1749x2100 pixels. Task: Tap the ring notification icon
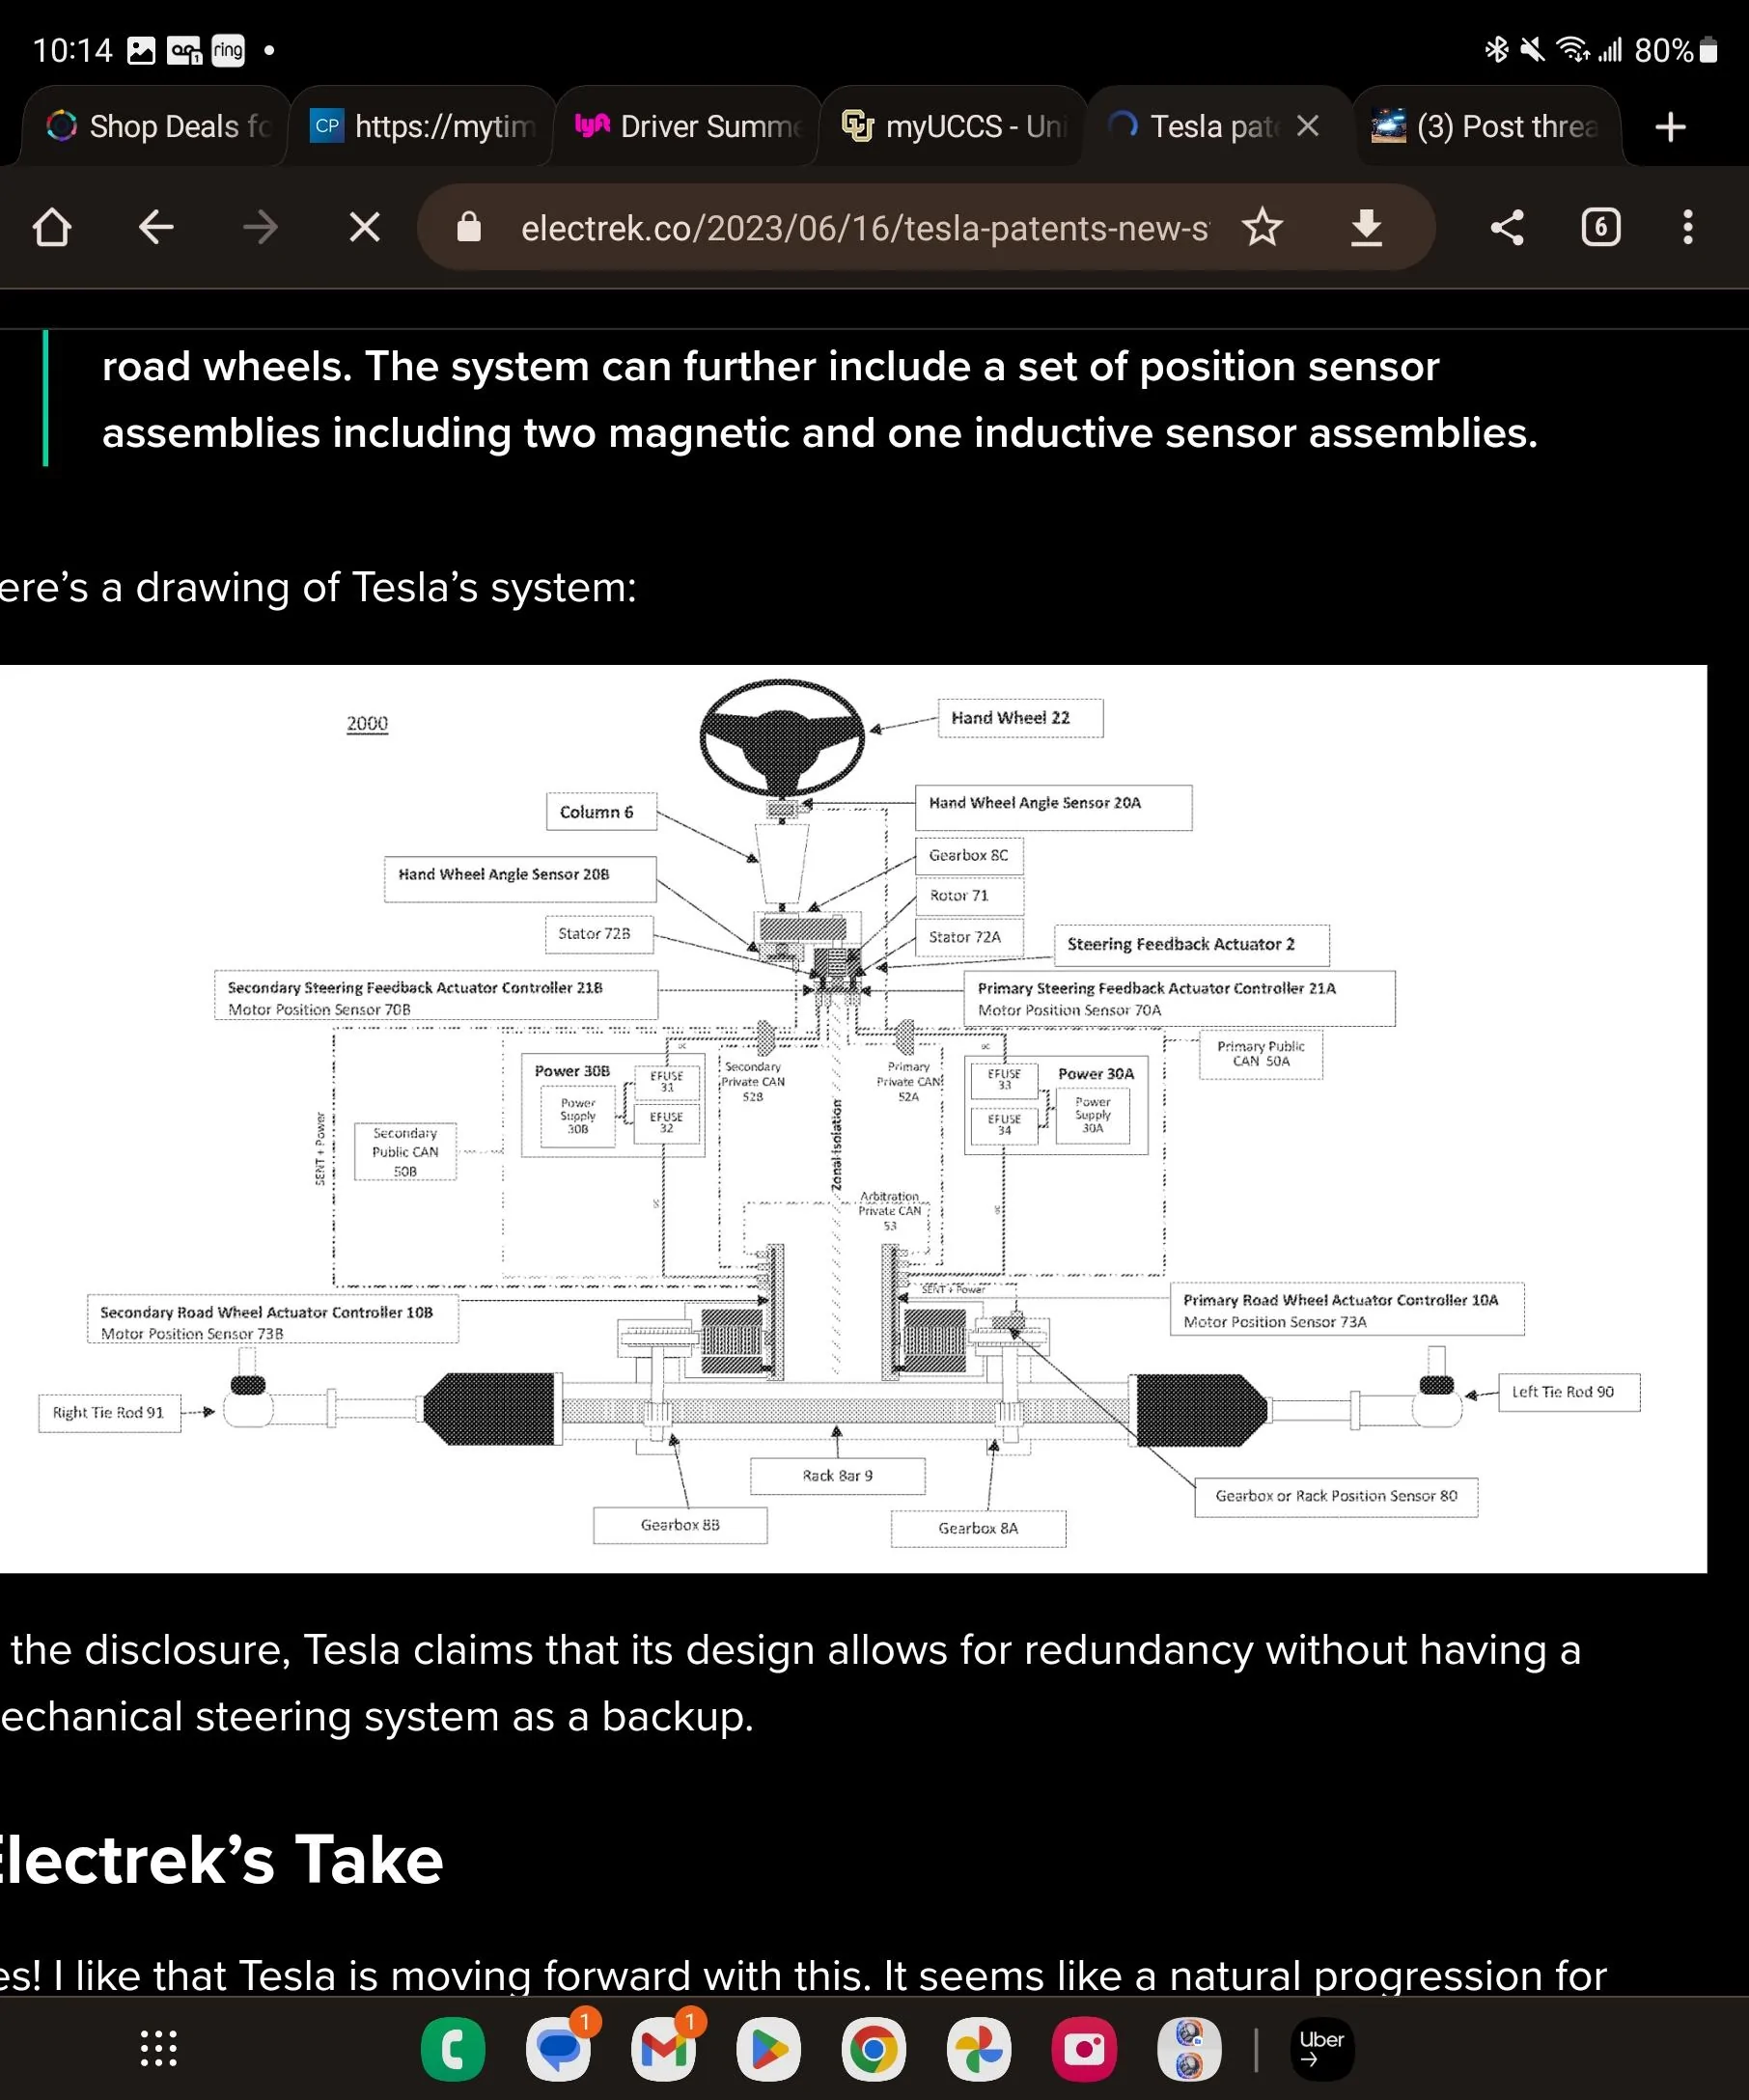[228, 50]
